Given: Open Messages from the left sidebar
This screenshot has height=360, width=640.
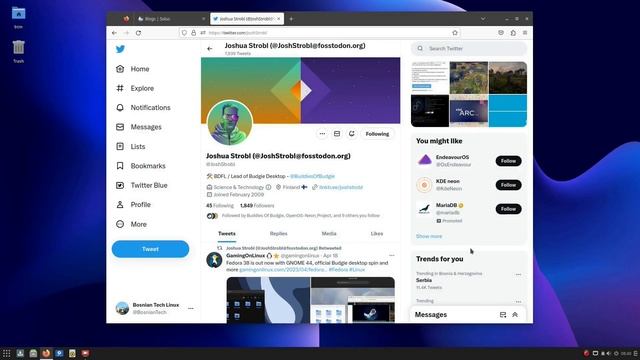Looking at the screenshot, I should 139,127.
